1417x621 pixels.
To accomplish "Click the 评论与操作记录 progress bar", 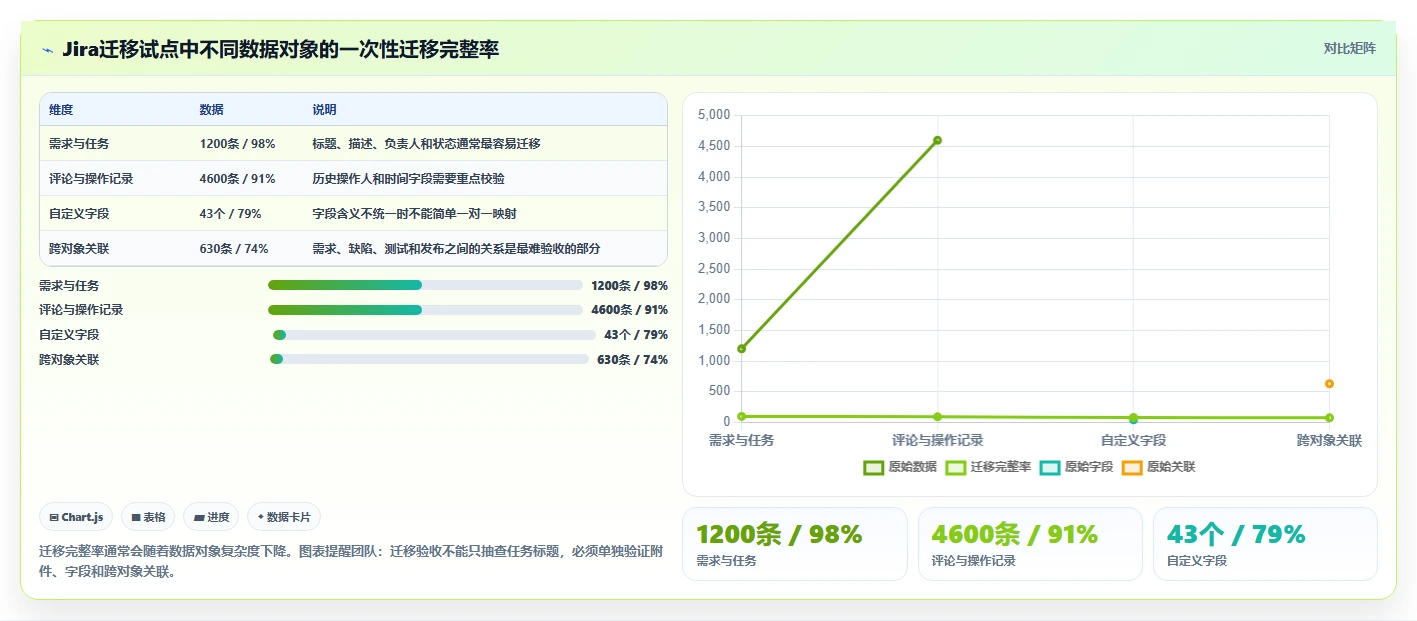I will pyautogui.click(x=425, y=310).
